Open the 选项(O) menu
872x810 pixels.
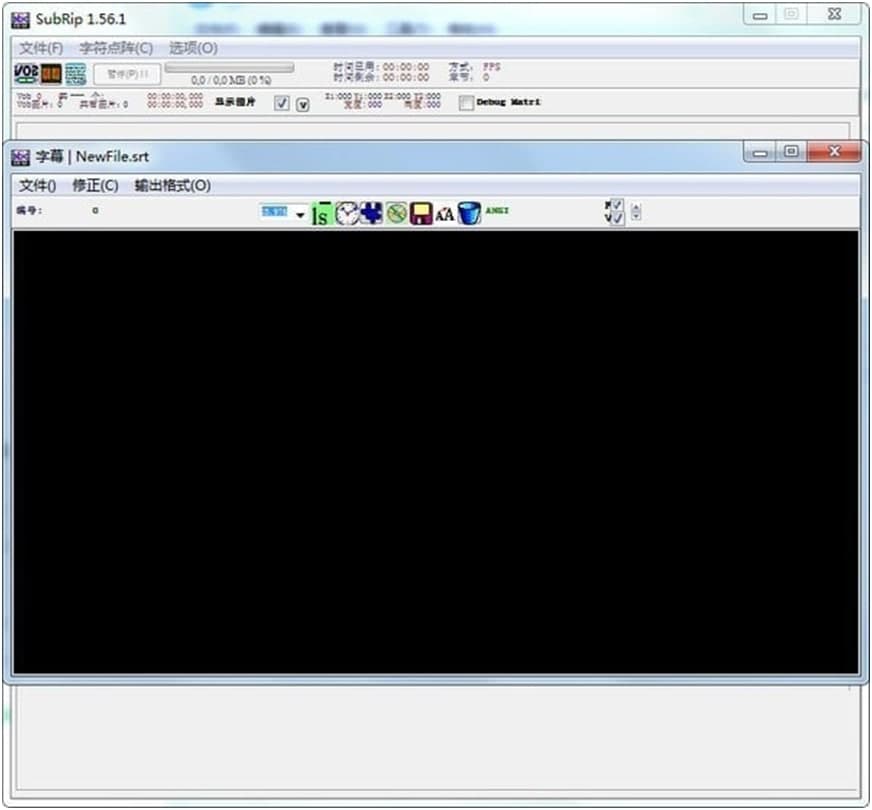tap(194, 47)
